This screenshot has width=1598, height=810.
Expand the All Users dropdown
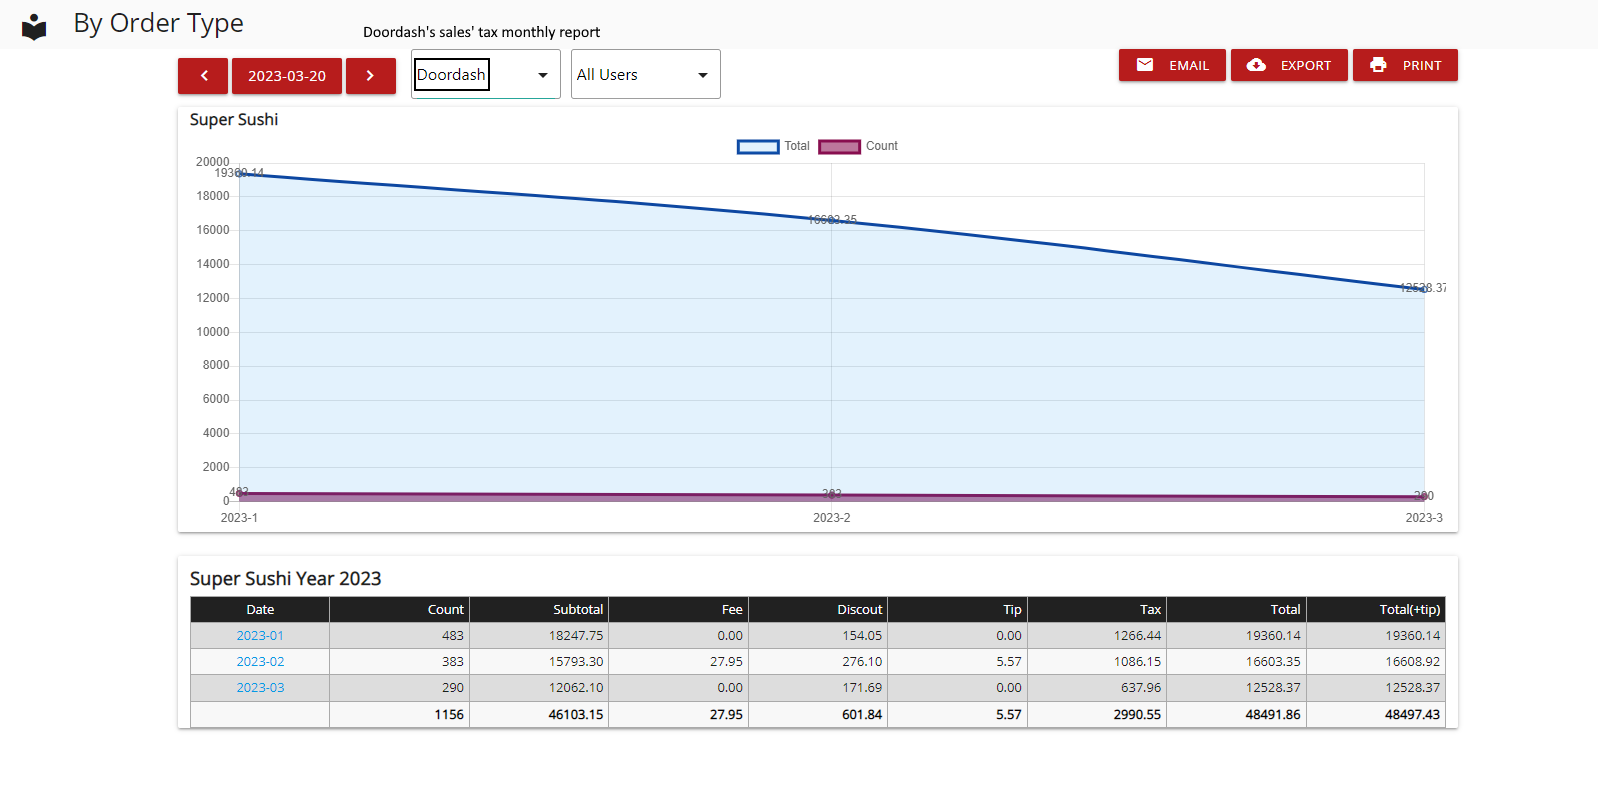645,75
